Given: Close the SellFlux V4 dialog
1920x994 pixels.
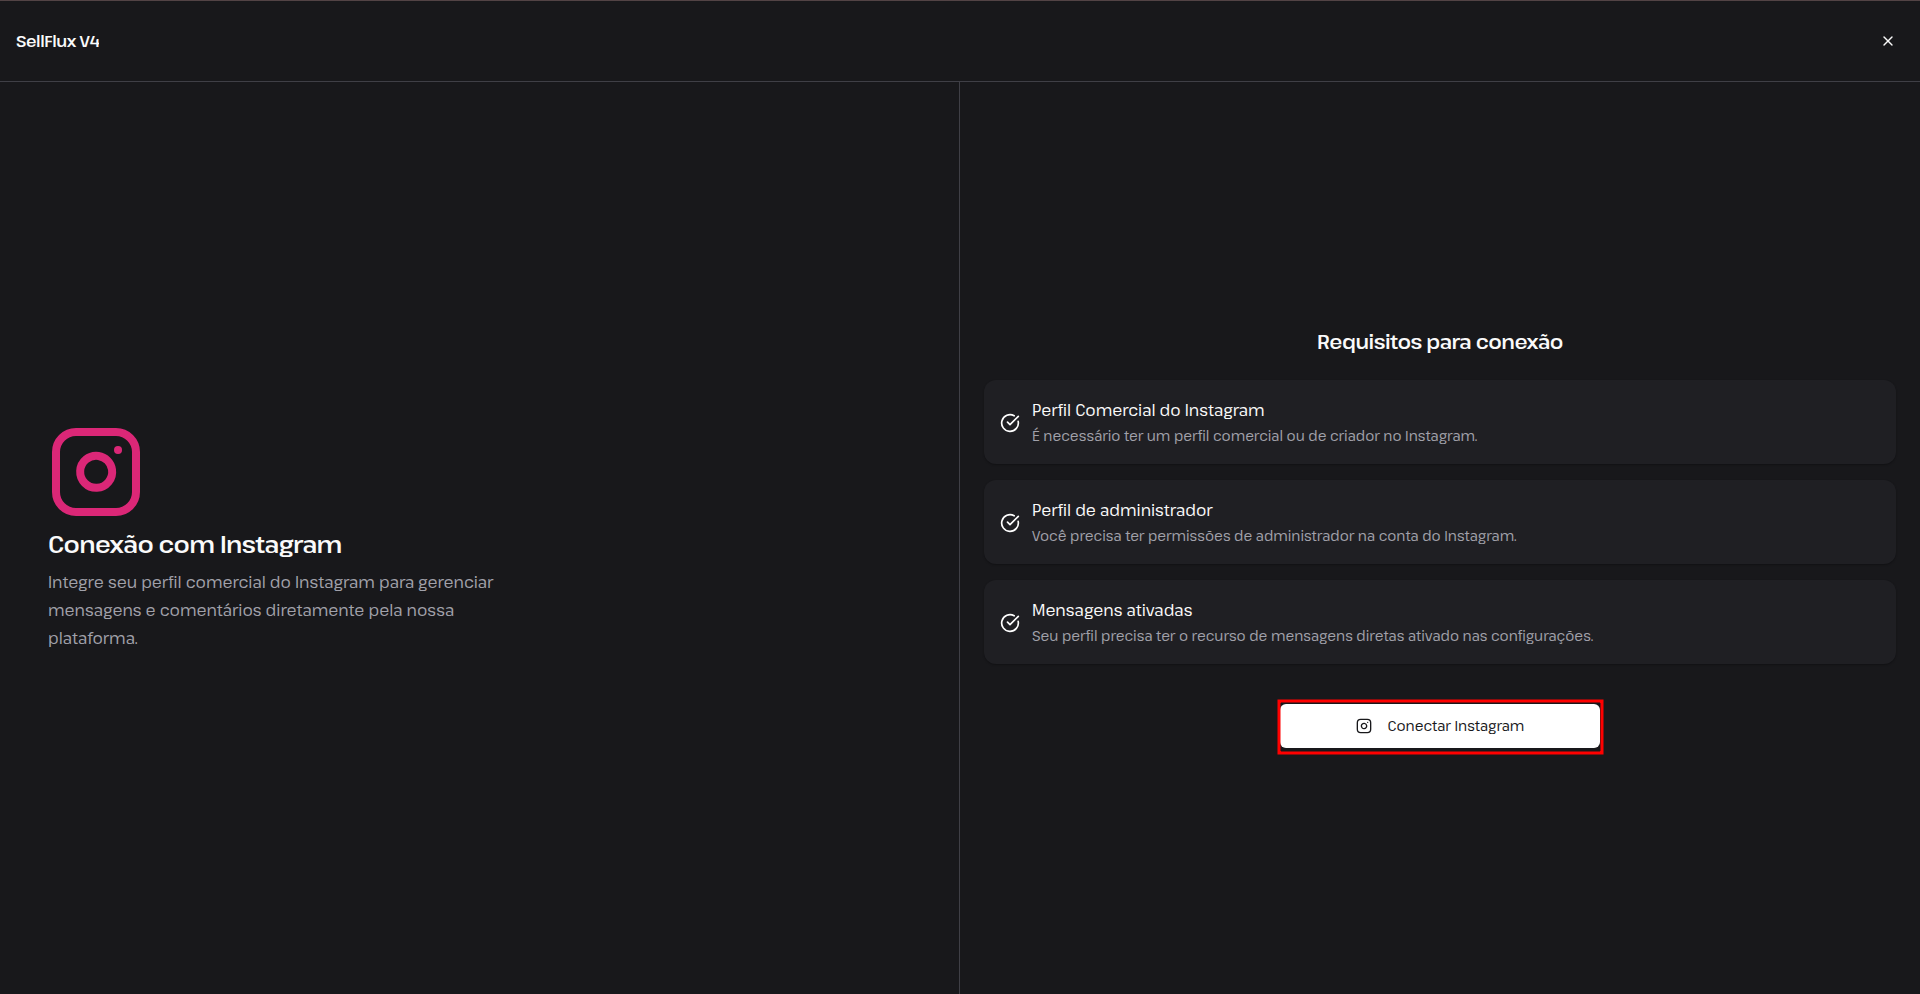Looking at the screenshot, I should coord(1888,41).
